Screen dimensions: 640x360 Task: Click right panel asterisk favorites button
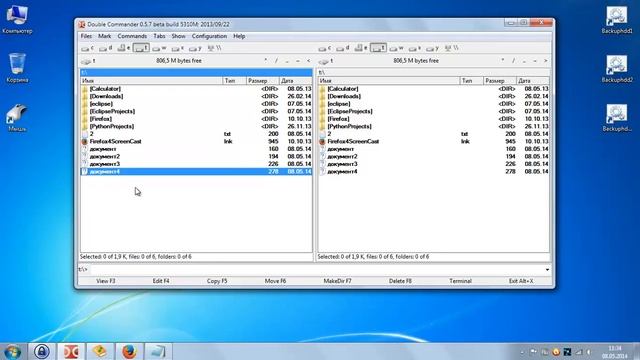tap(502, 61)
